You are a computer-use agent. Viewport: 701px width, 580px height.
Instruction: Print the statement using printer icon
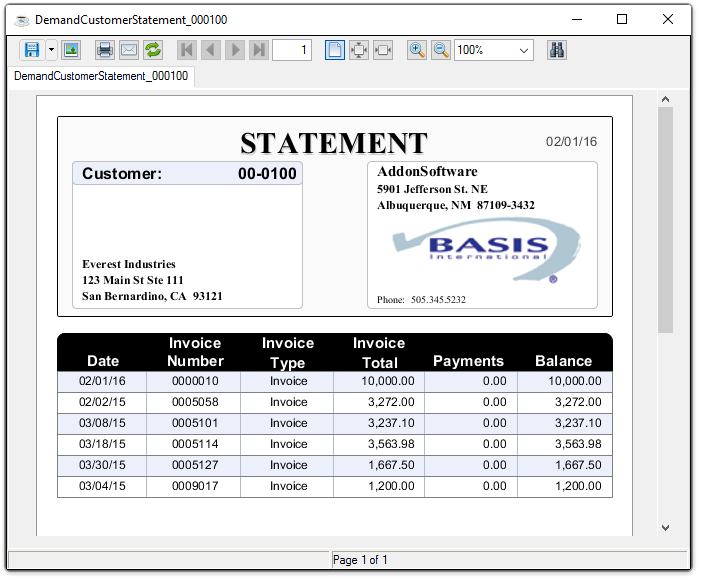coord(105,50)
